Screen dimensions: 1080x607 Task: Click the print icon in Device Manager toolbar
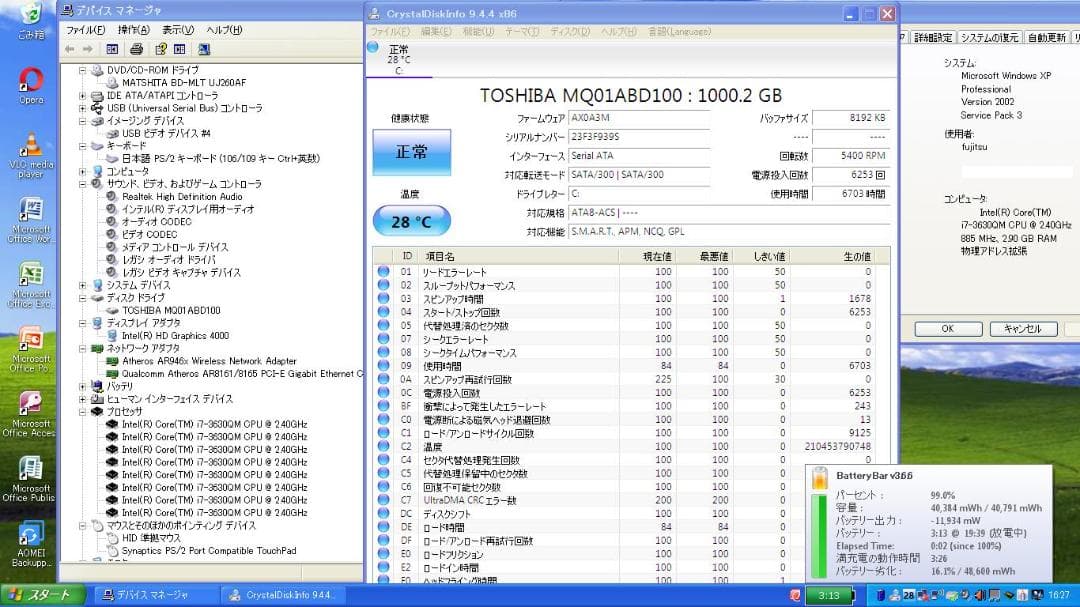[136, 49]
